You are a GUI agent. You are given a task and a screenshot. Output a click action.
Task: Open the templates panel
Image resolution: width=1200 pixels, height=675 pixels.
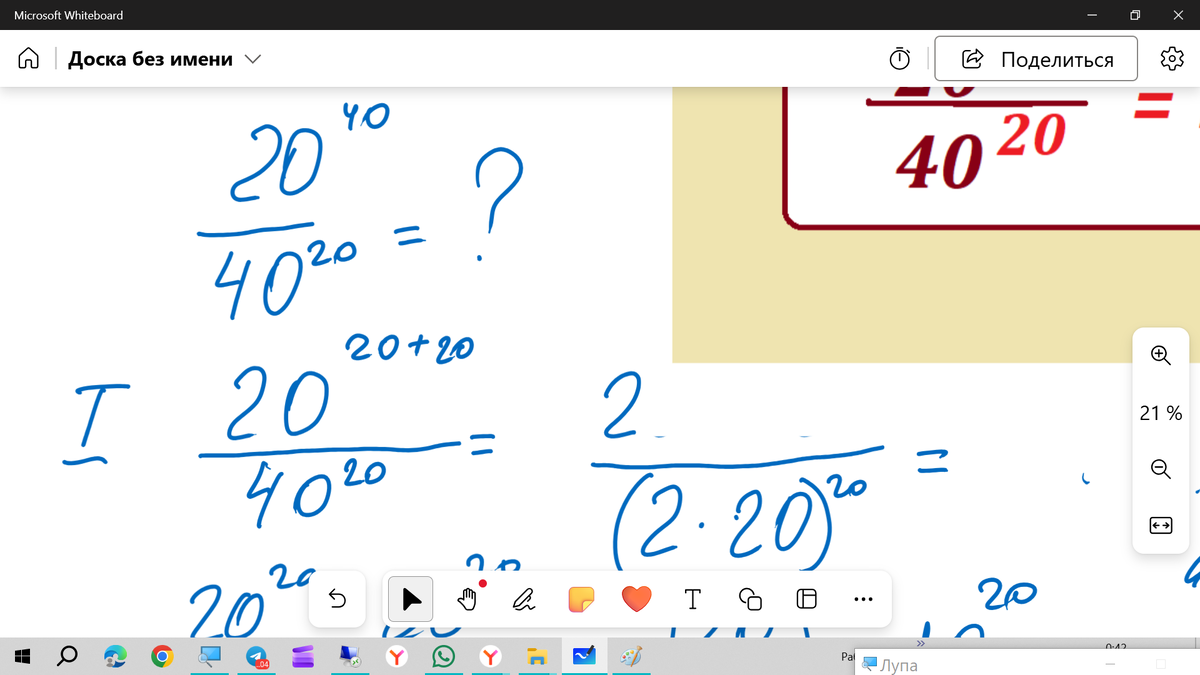pyautogui.click(x=806, y=599)
